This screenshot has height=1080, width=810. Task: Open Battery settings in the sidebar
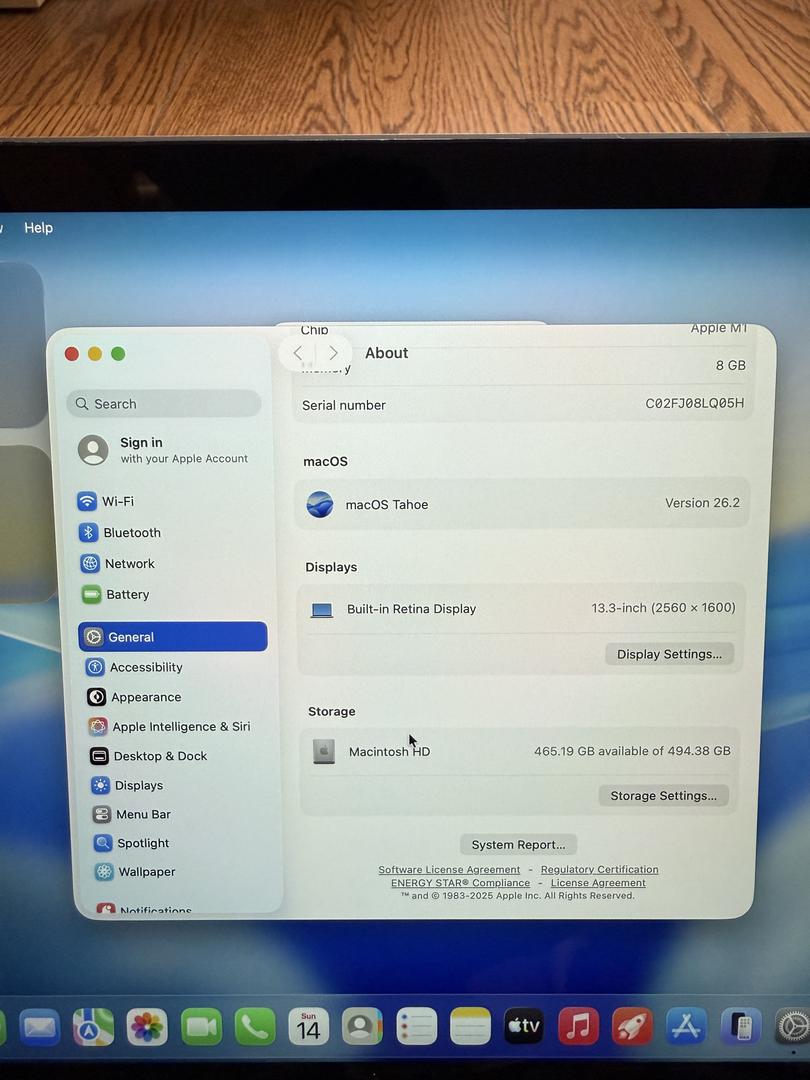tap(126, 594)
